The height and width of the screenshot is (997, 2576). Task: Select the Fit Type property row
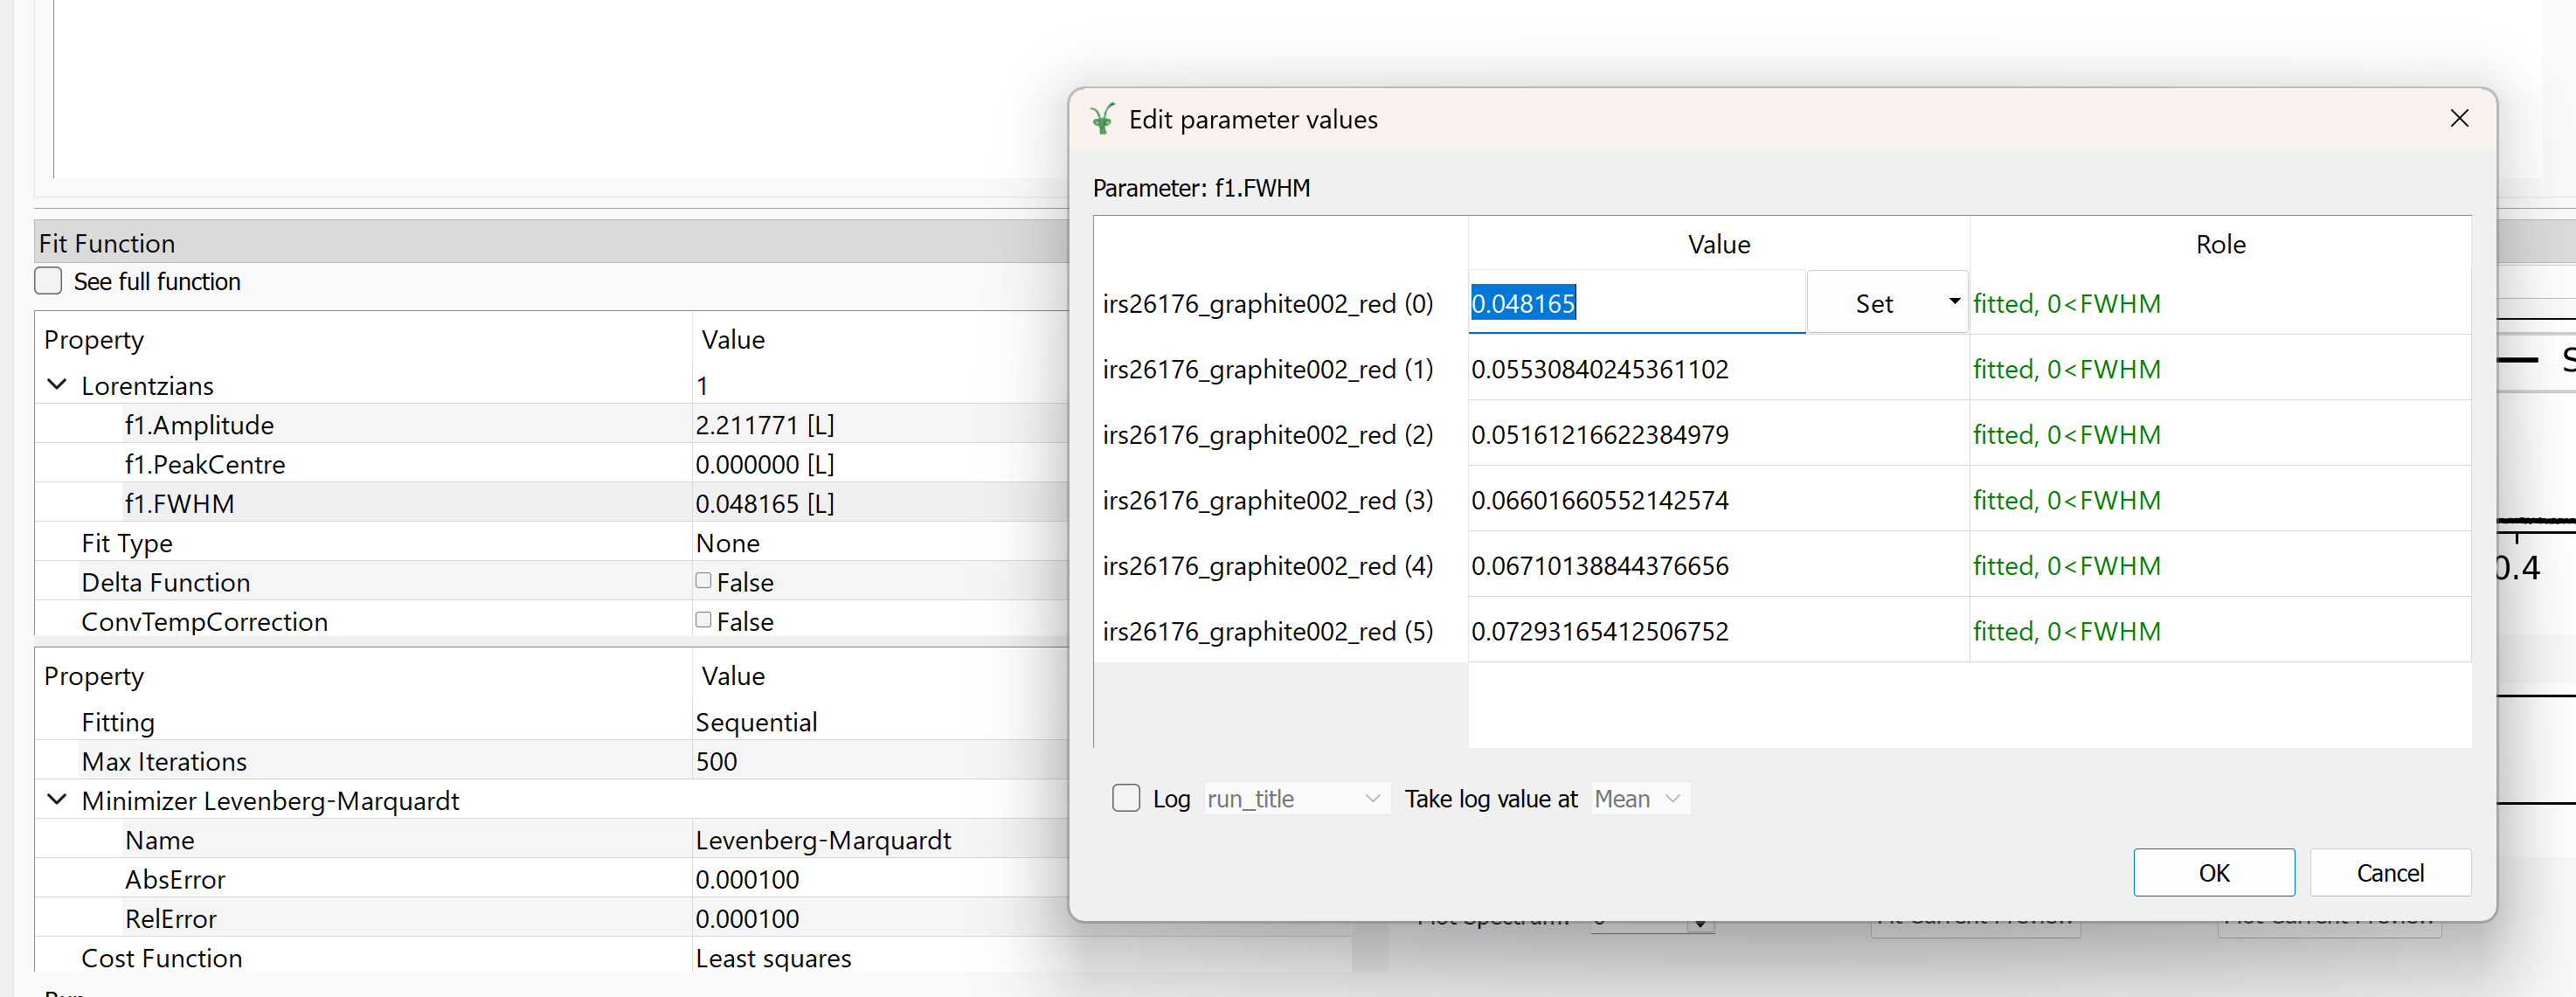pyautogui.click(x=552, y=542)
